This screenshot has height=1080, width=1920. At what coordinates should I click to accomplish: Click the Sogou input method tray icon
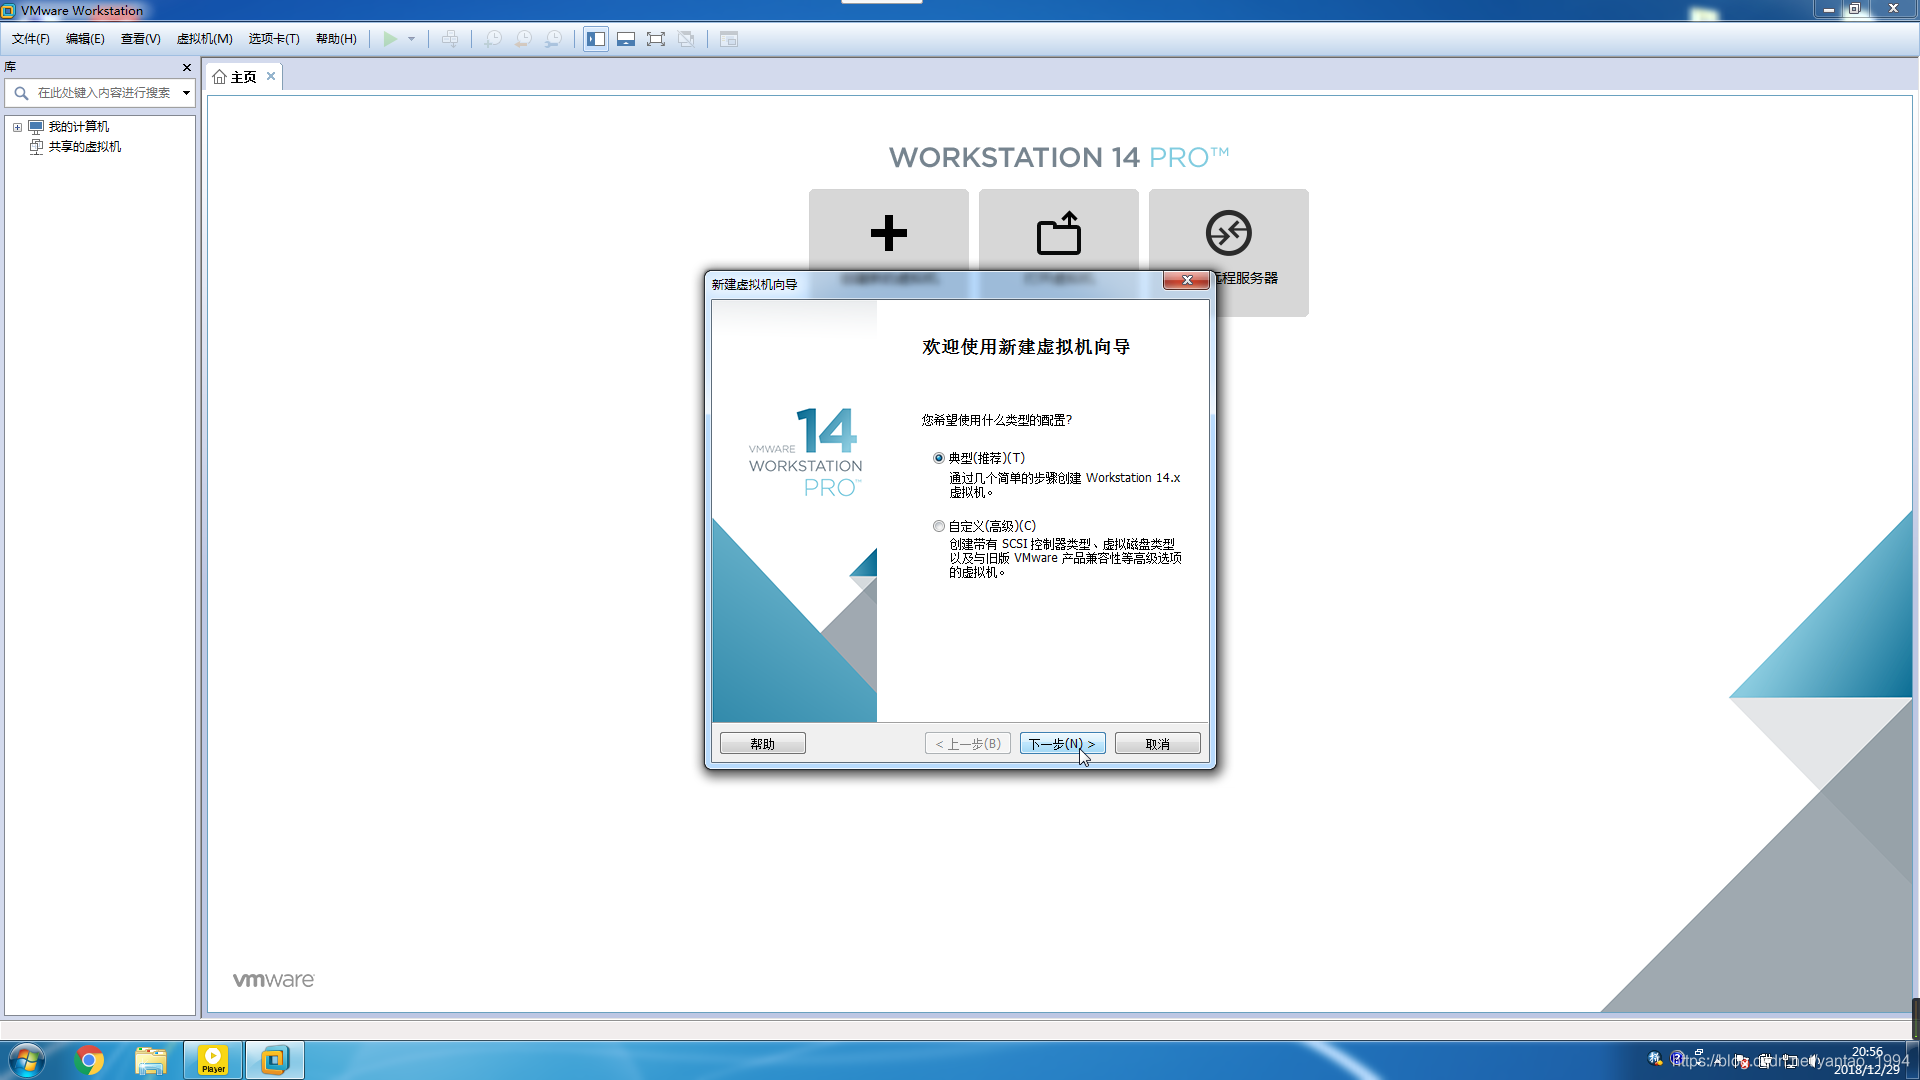click(1655, 1059)
